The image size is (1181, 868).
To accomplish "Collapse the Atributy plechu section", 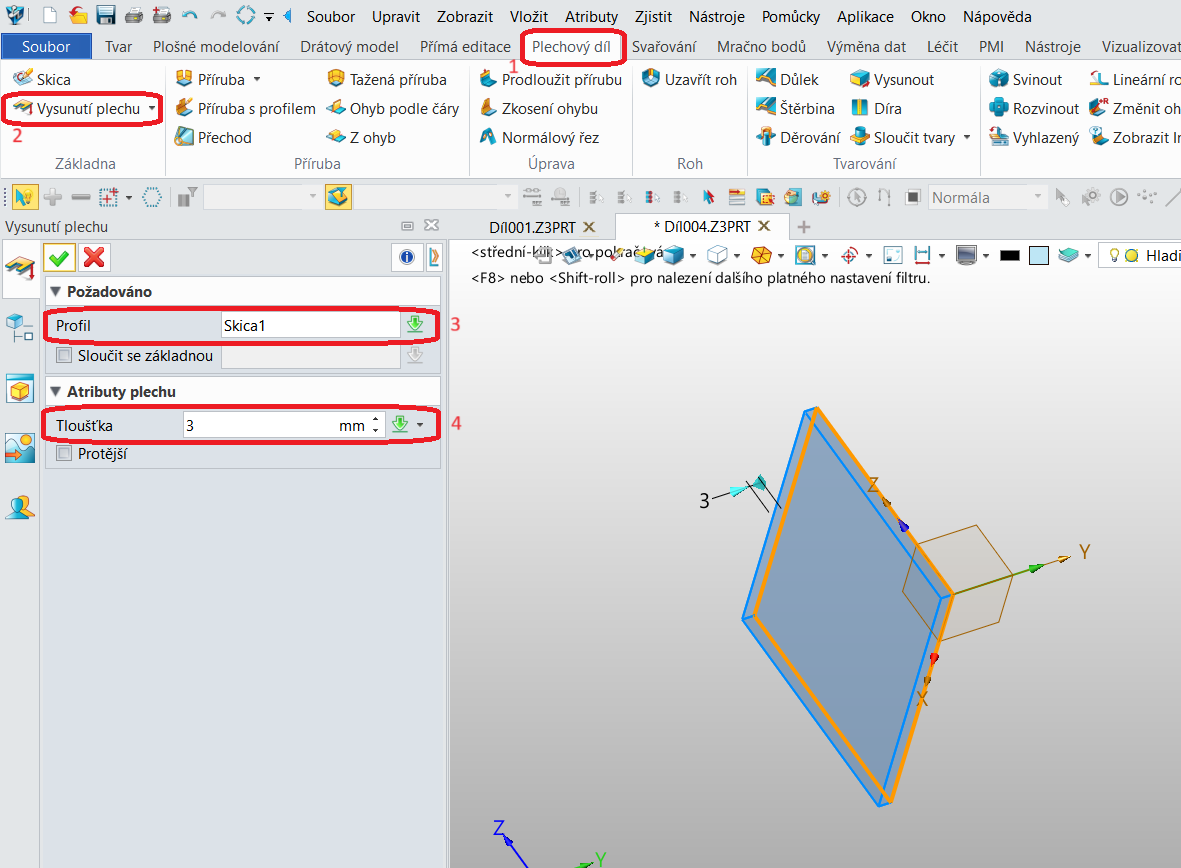I will pyautogui.click(x=55, y=392).
